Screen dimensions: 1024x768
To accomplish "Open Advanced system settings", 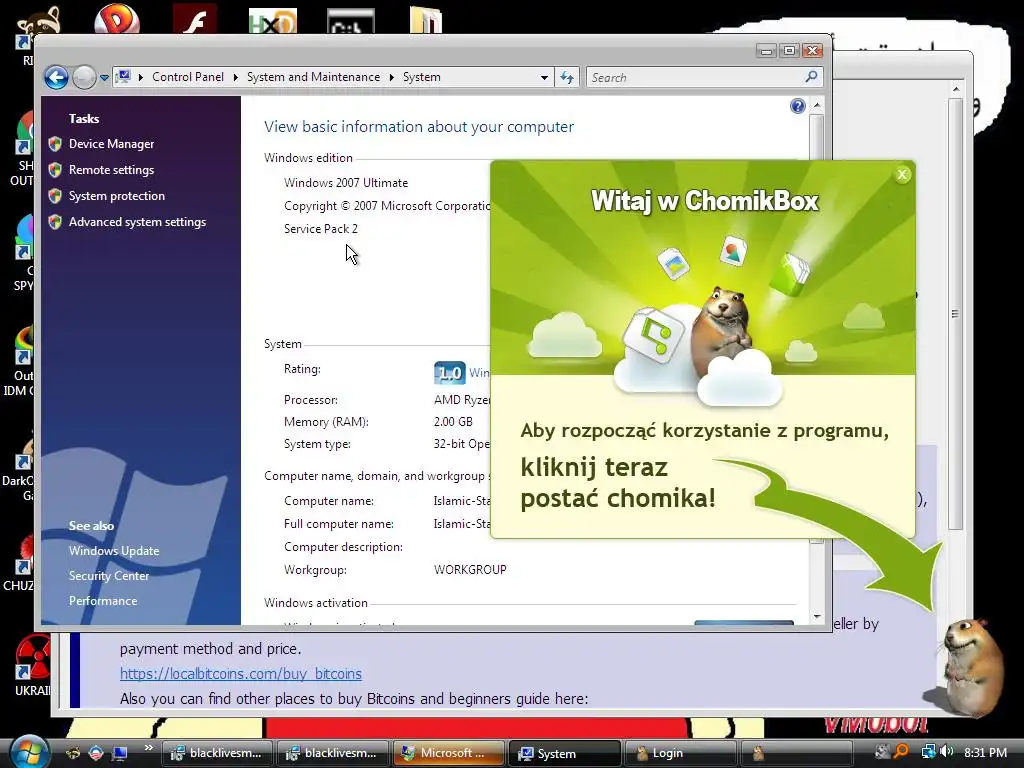I will 137,222.
